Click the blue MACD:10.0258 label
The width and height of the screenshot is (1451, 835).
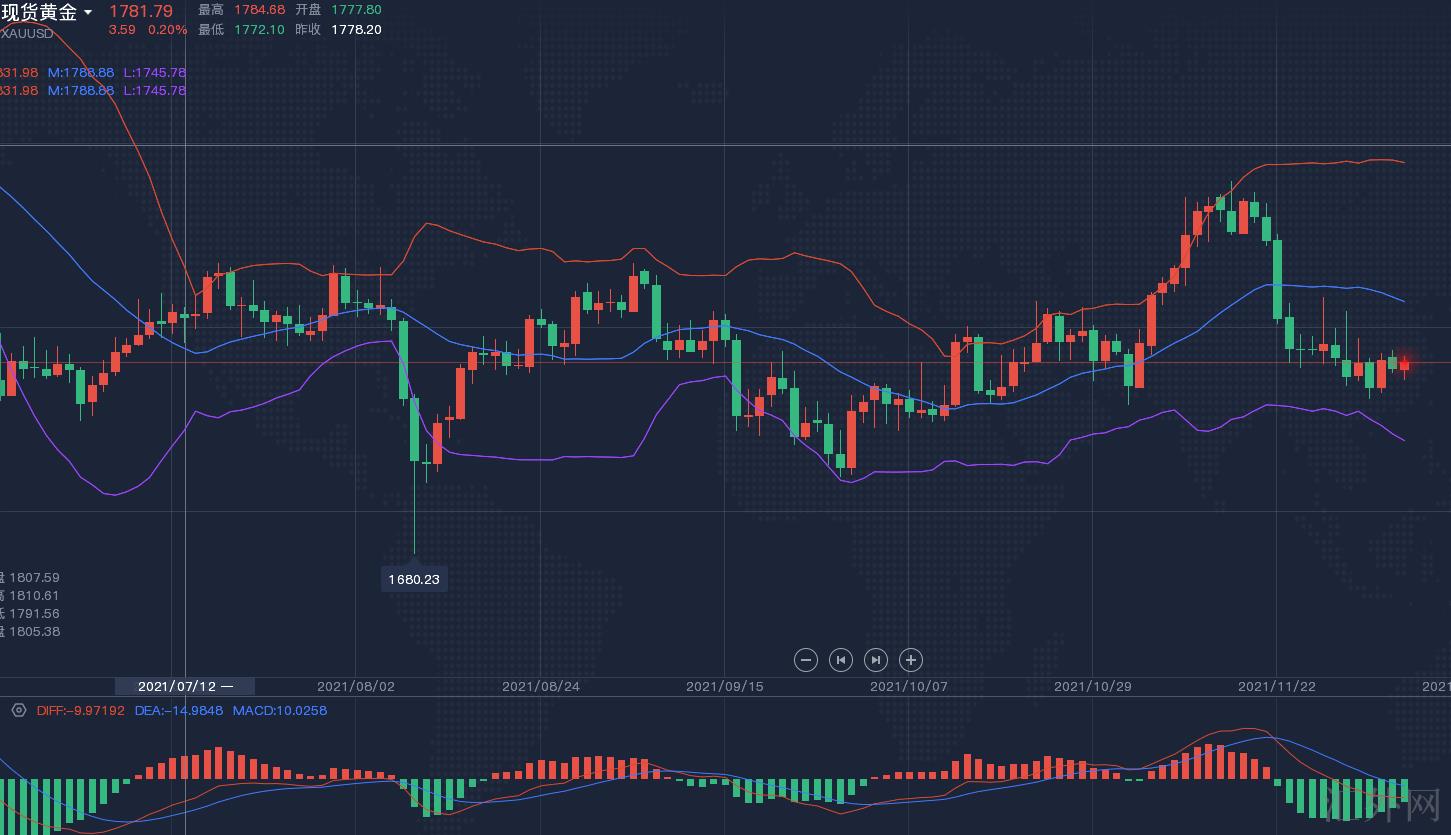(280, 710)
